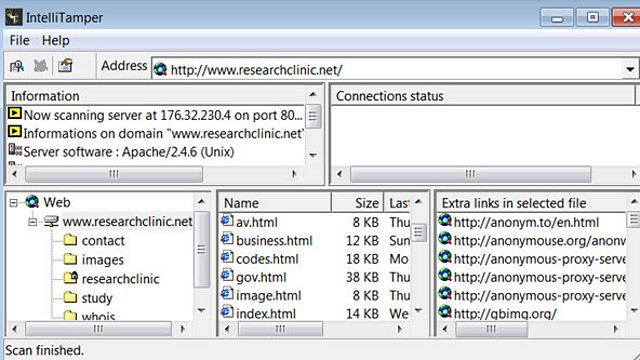Open the File menu
640x360 pixels.
tap(19, 40)
